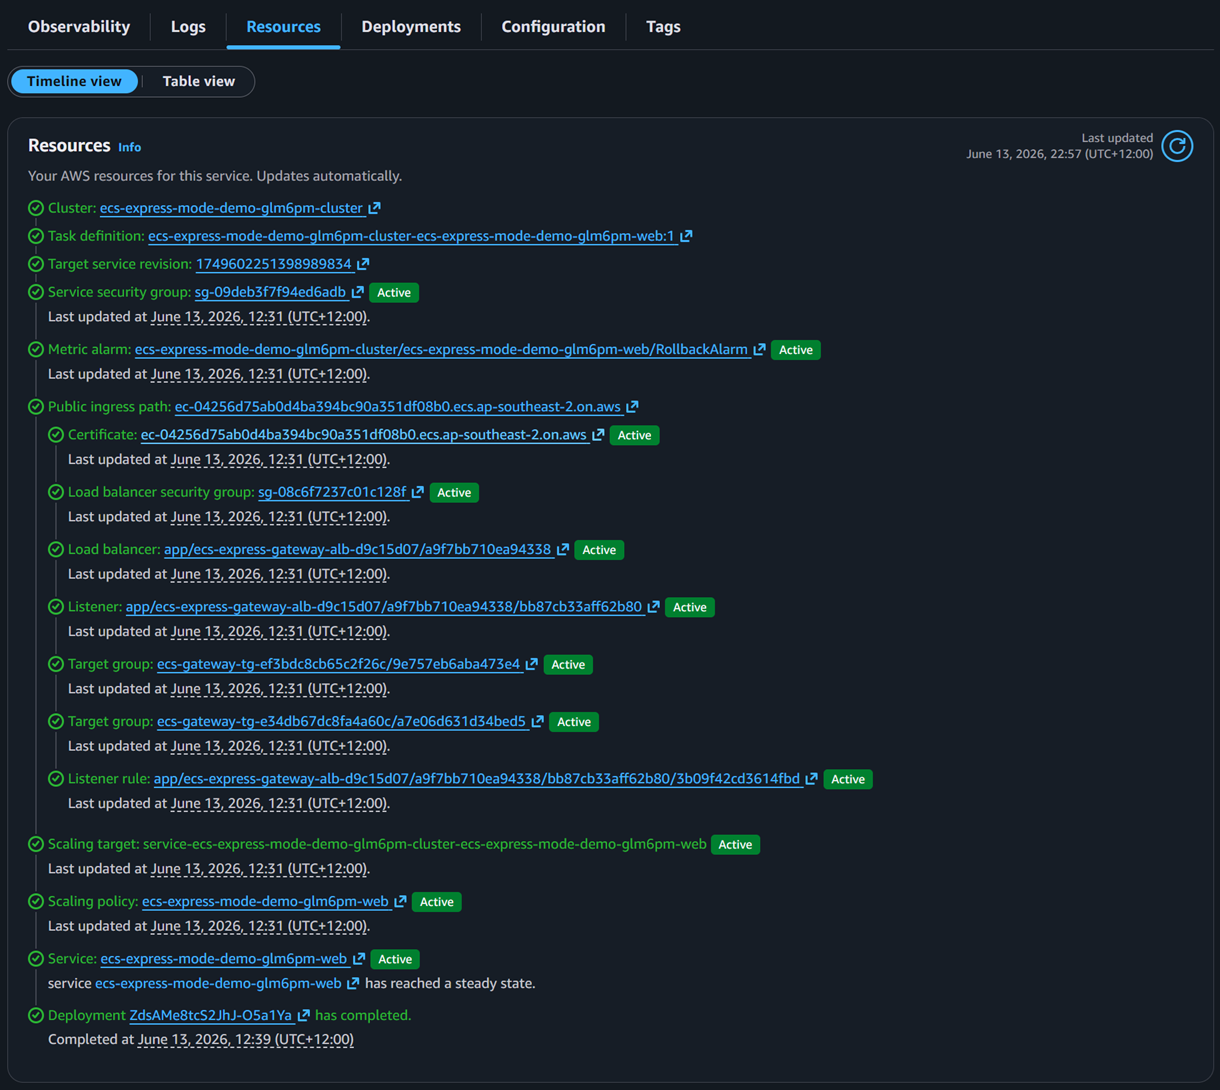The image size is (1220, 1090).
Task: Open security group sg-08c6f7237c01c128f
Action: [332, 492]
